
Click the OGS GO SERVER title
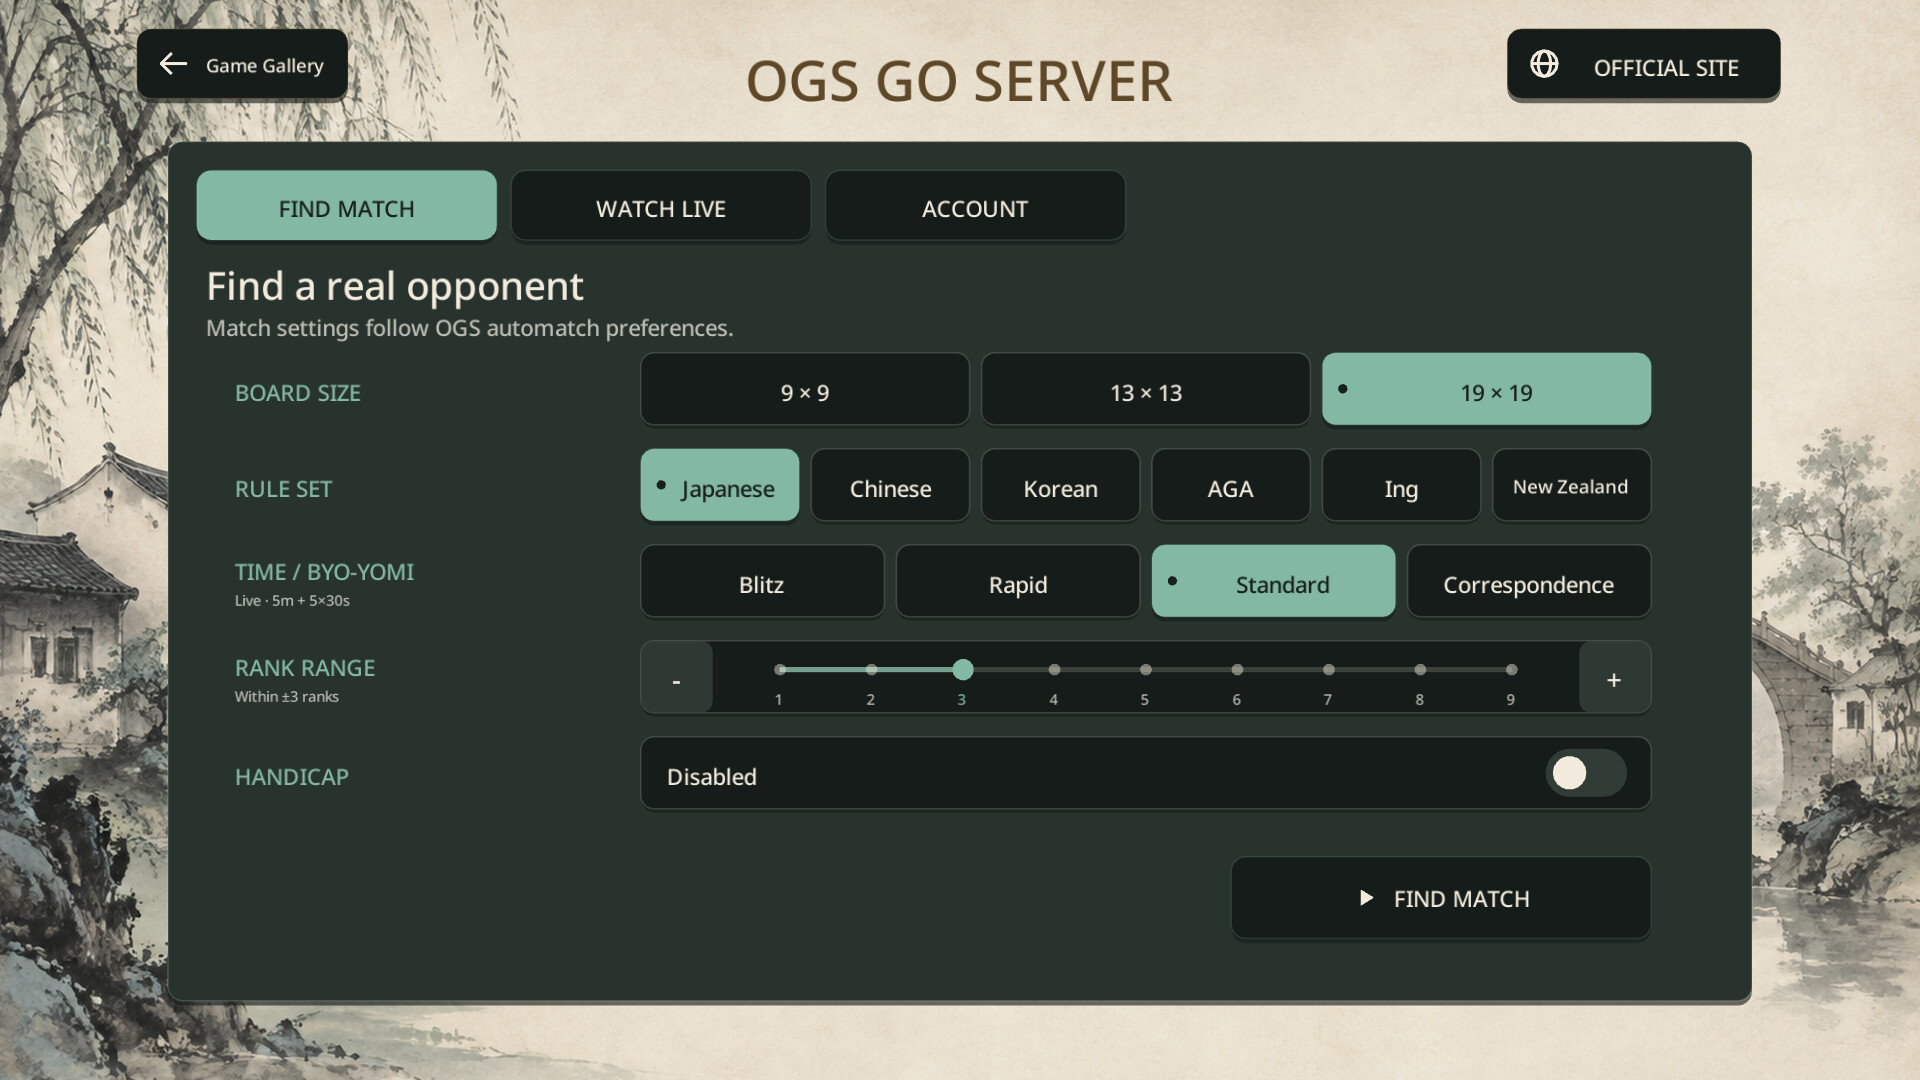959,81
